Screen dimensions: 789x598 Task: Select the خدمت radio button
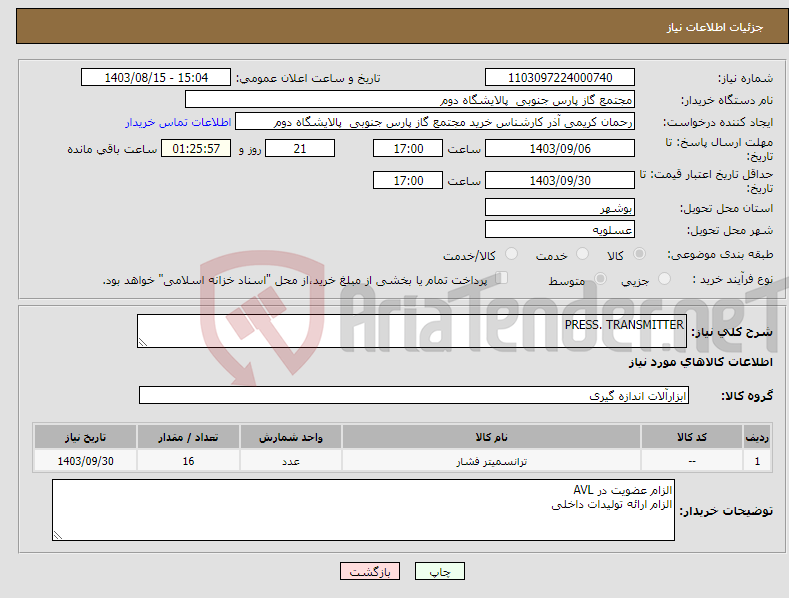coord(582,254)
